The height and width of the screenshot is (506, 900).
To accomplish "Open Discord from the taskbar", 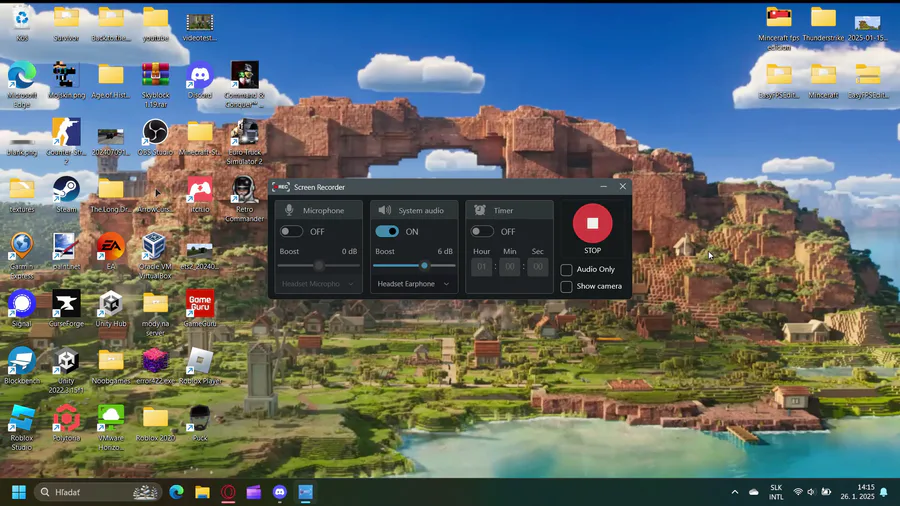I will point(280,492).
